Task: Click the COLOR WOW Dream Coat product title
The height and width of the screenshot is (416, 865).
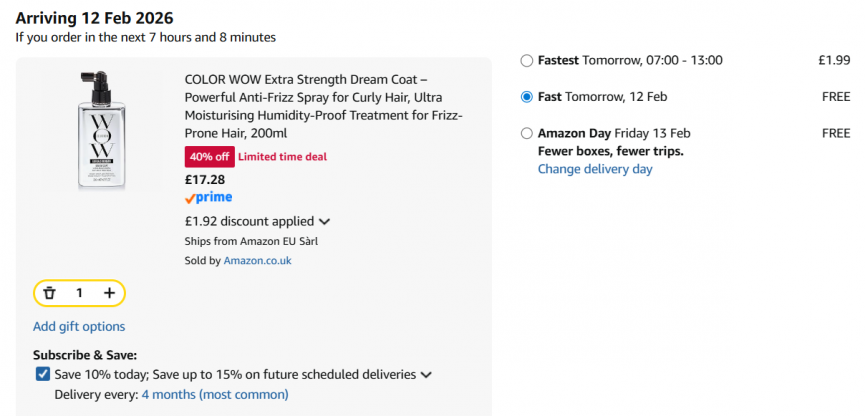Action: 323,105
